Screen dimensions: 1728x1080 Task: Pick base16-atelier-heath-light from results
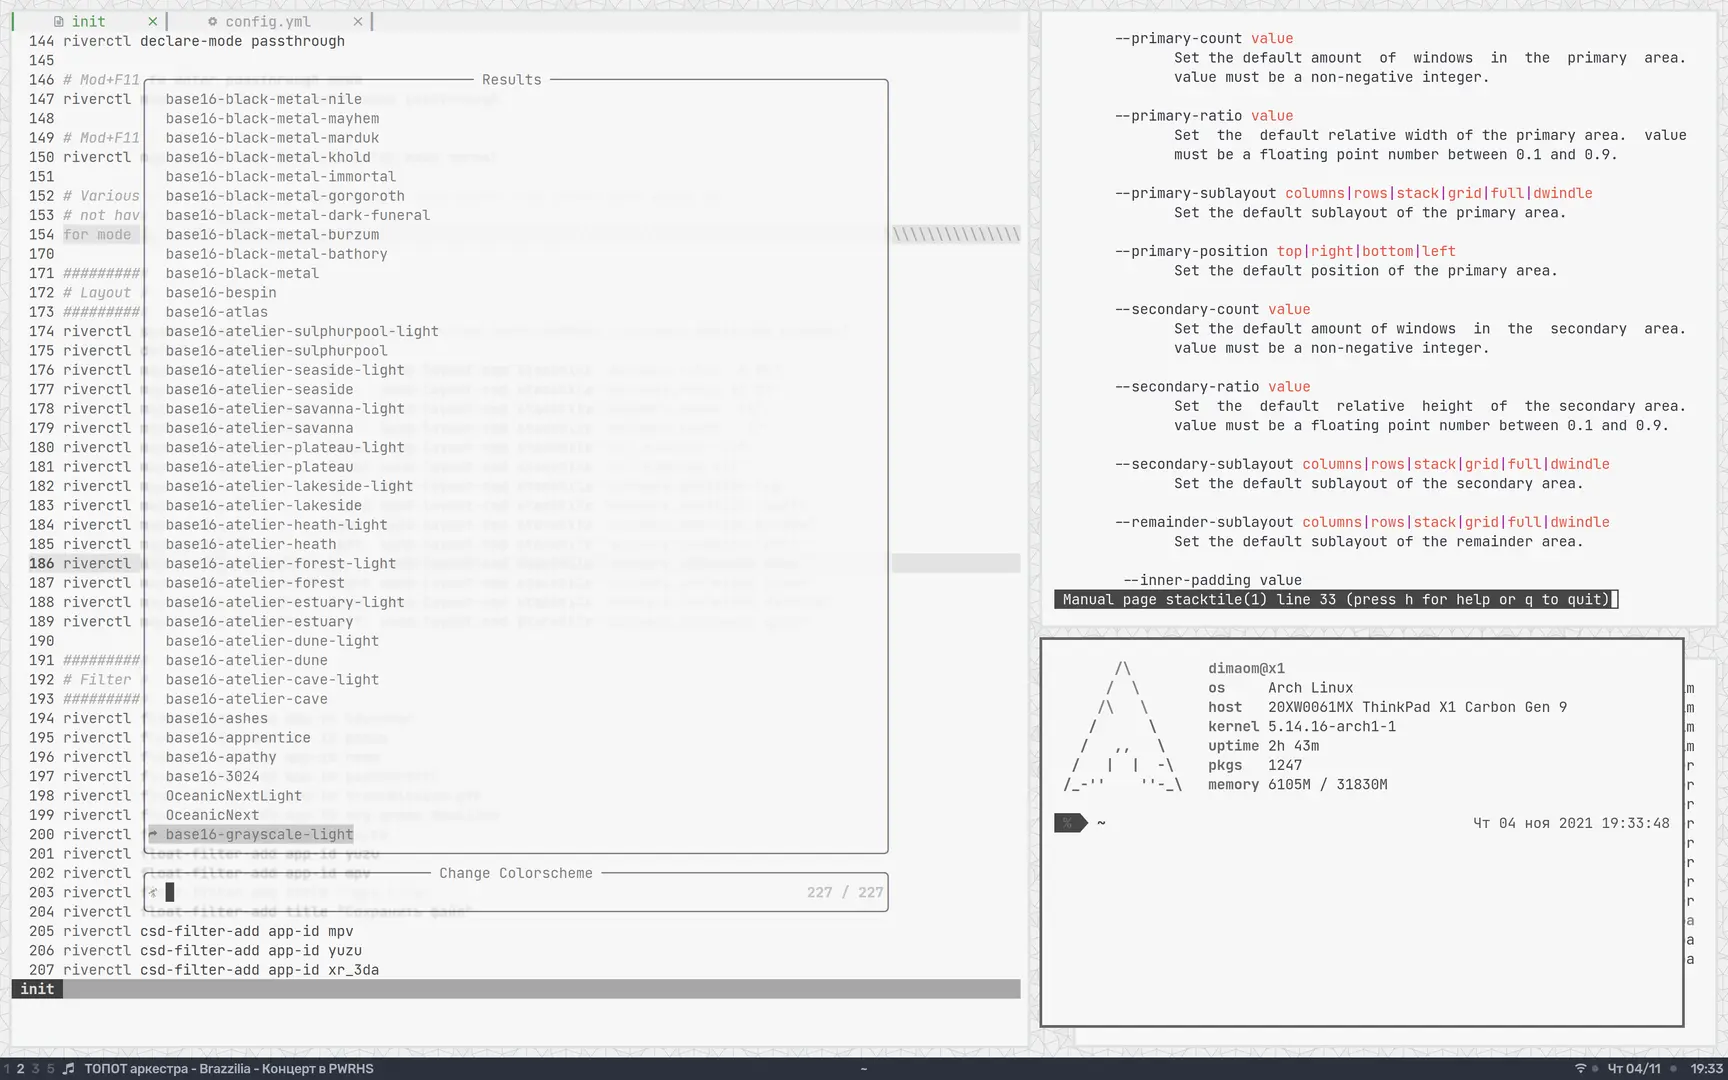276,525
